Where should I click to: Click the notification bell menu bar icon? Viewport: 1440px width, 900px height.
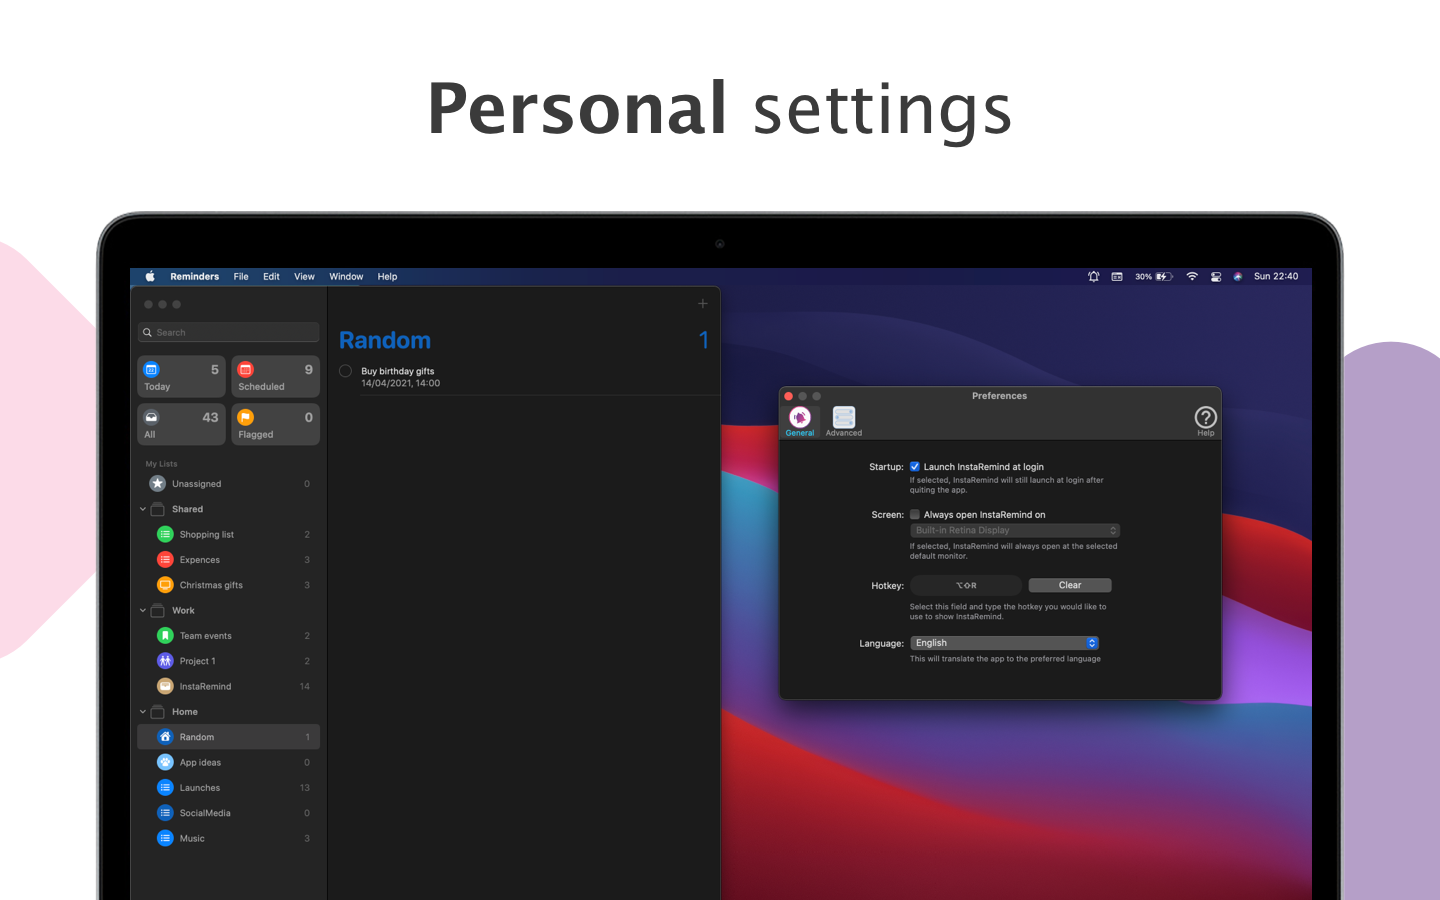[1093, 276]
